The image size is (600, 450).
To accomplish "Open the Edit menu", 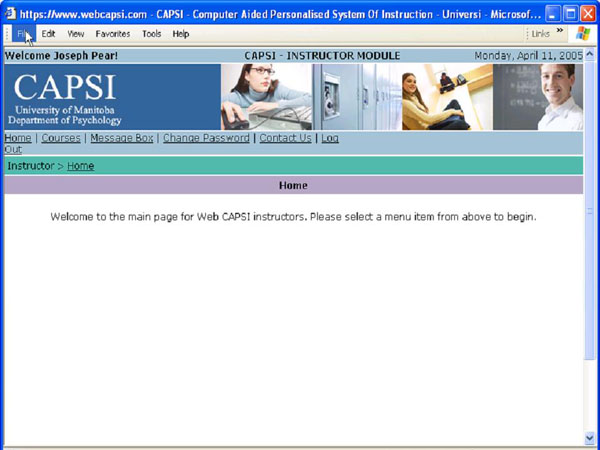I will (48, 34).
